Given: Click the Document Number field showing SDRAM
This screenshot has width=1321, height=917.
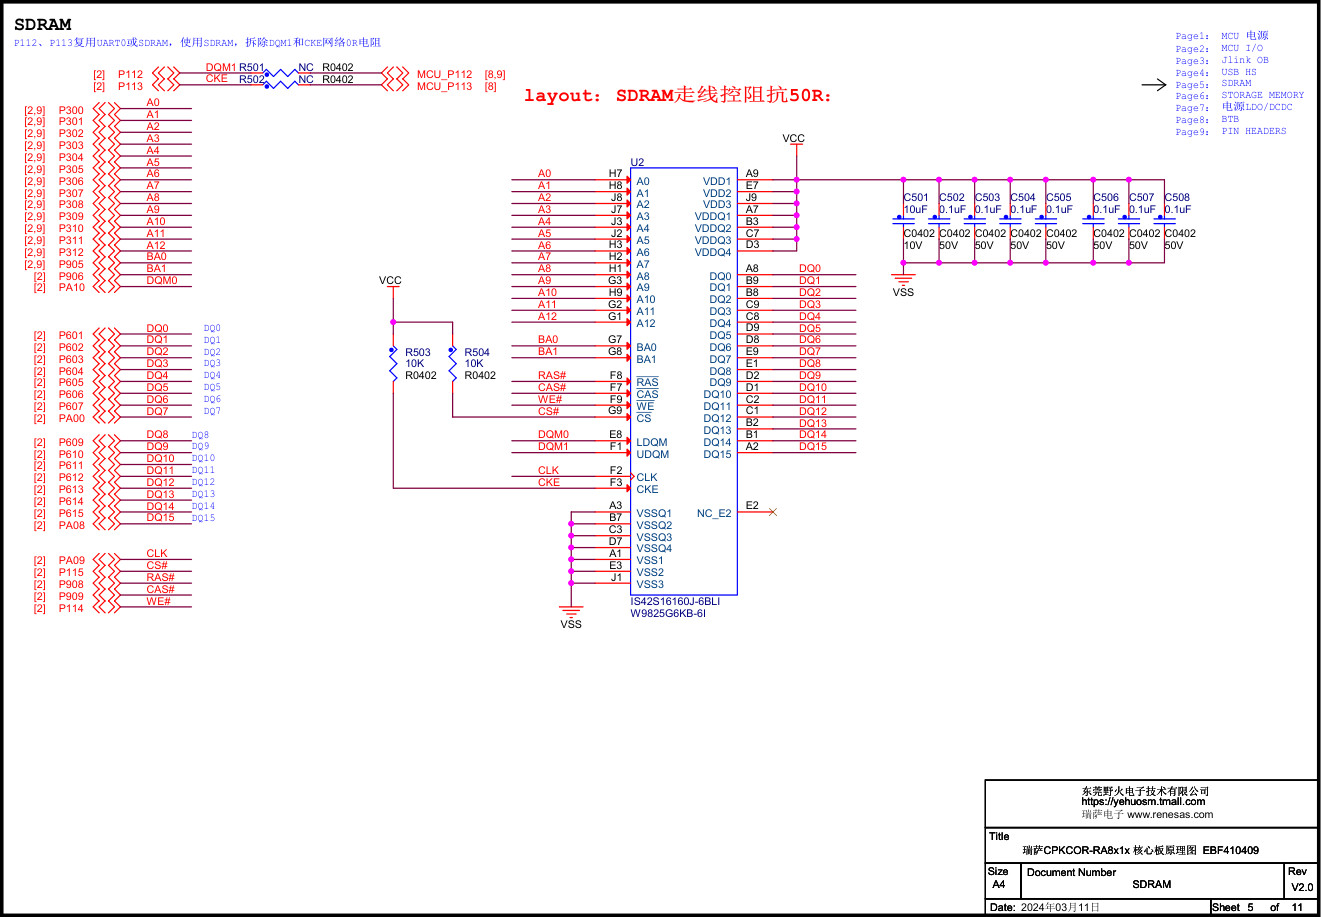Looking at the screenshot, I should tap(1151, 884).
